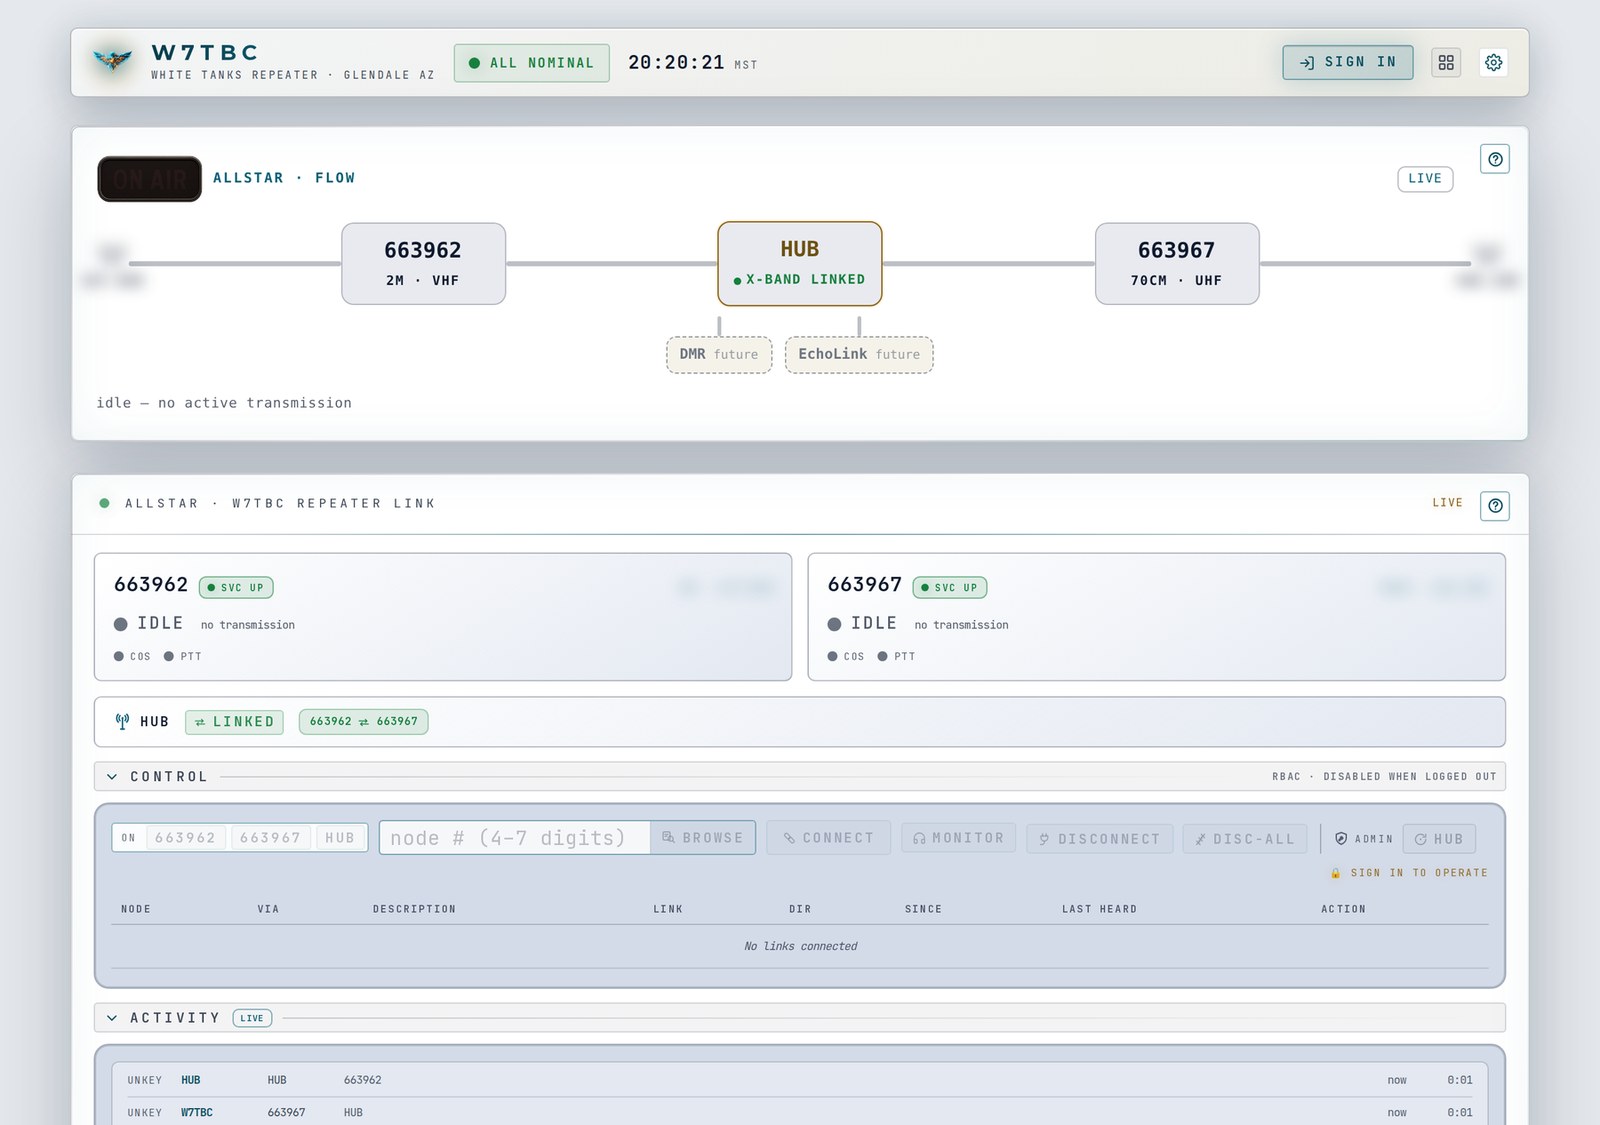Image resolution: width=1600 pixels, height=1125 pixels.
Task: Click the PTT indicator on the 663967 card
Action: coord(896,657)
